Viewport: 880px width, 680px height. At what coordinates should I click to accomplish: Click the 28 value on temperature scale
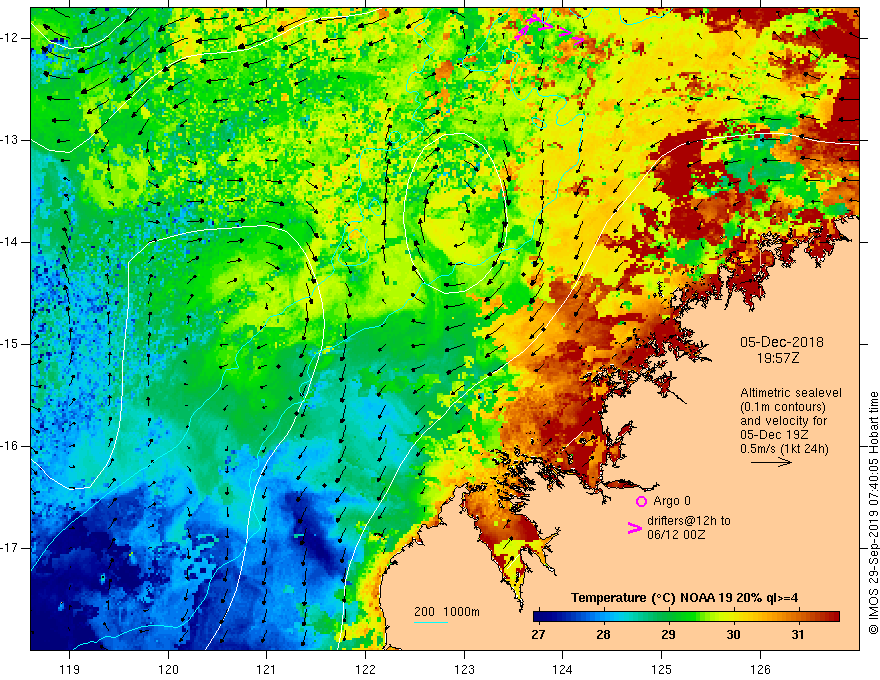(603, 635)
